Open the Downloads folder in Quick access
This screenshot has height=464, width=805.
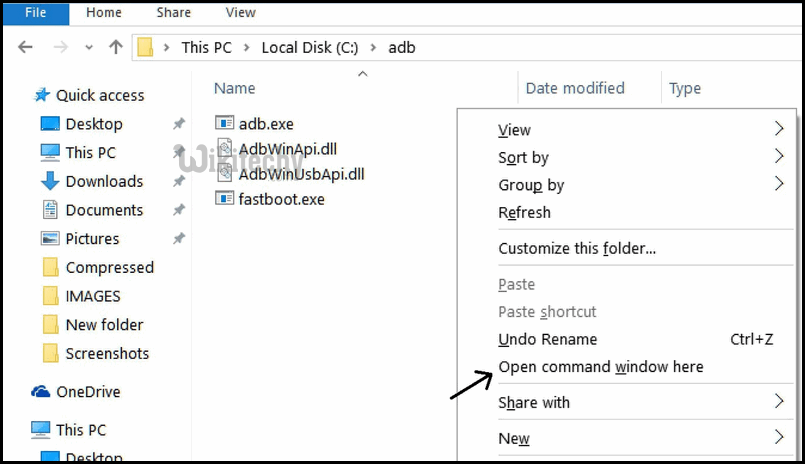pos(103,181)
